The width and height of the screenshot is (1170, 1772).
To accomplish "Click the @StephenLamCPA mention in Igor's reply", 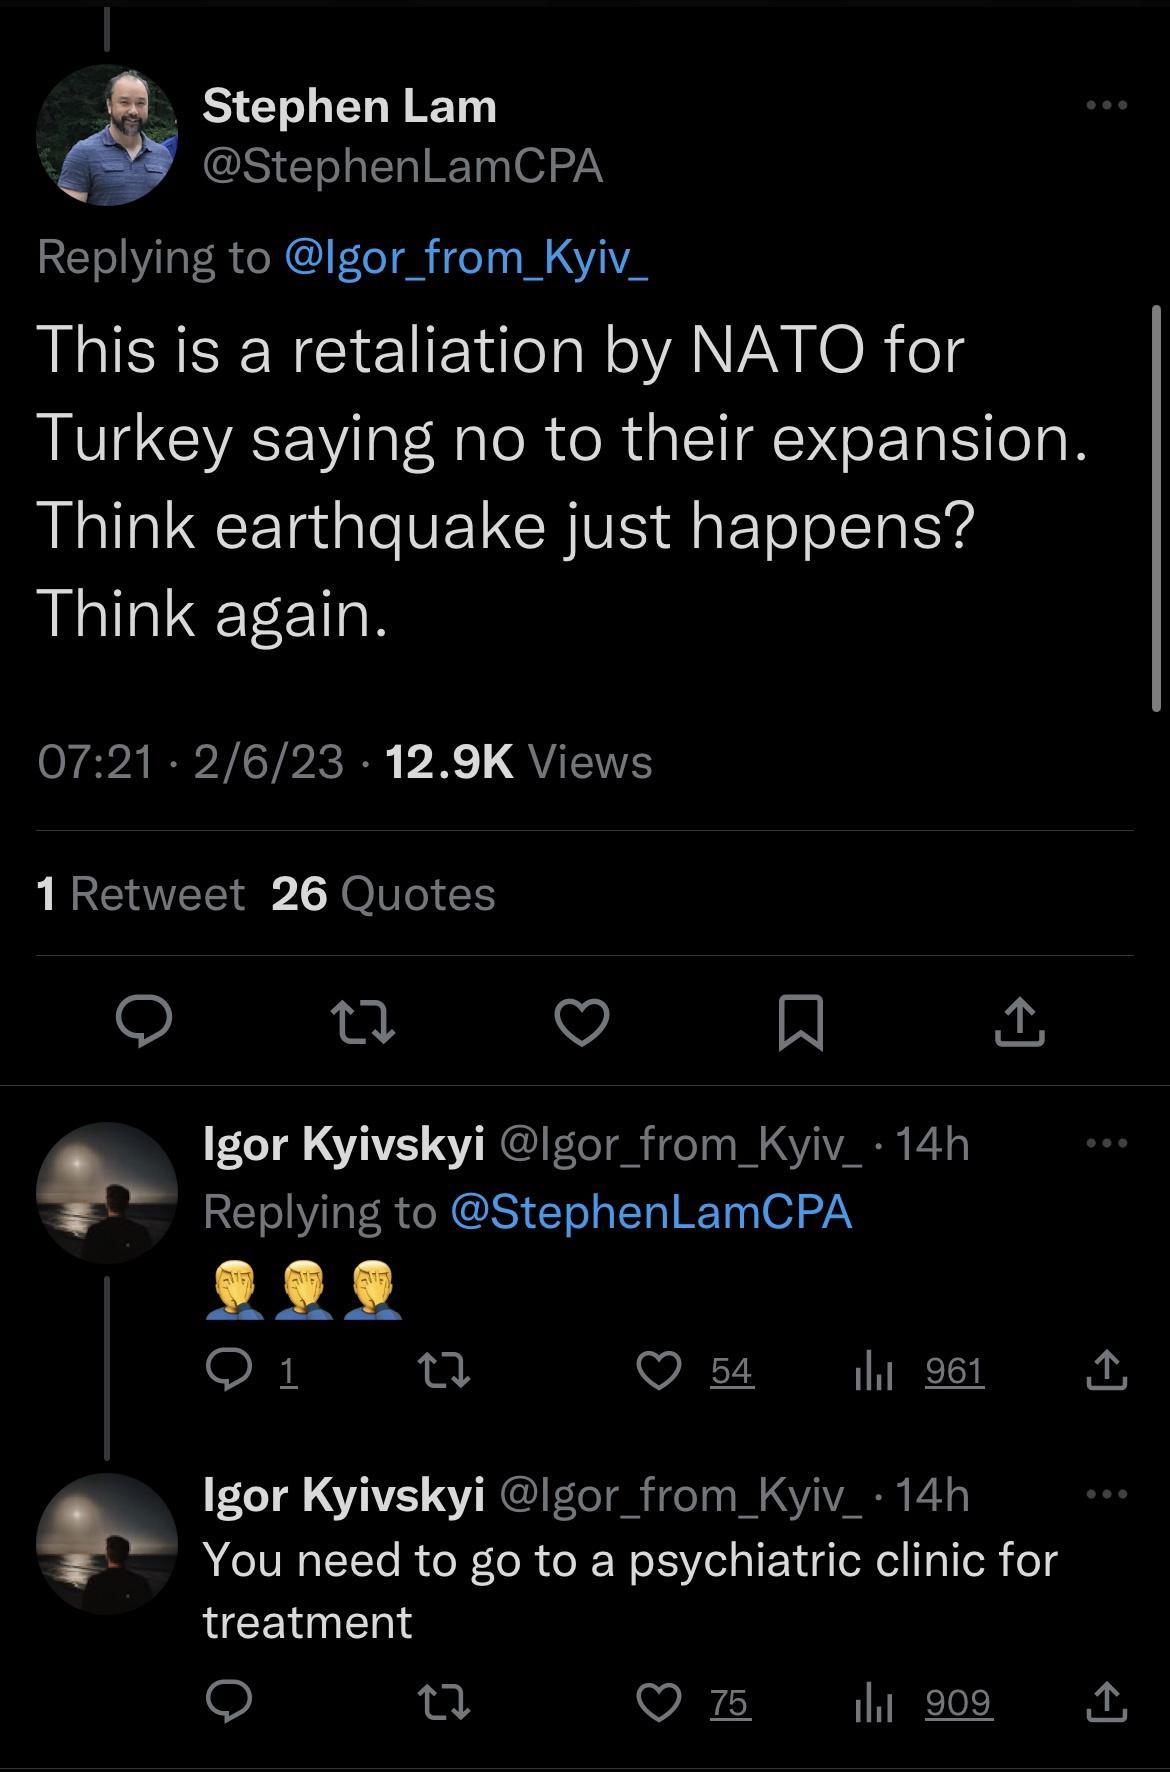I will [x=650, y=1211].
